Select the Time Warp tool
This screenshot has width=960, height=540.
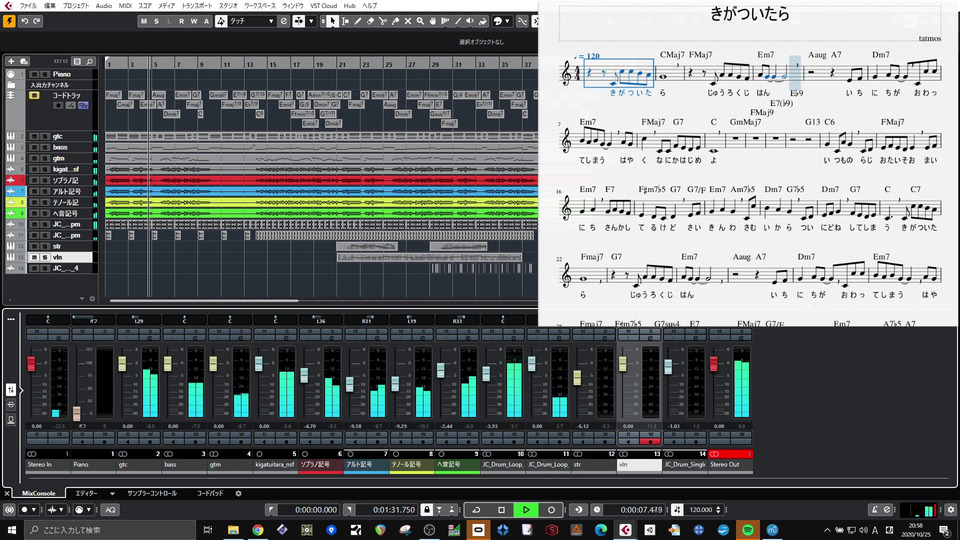[445, 21]
